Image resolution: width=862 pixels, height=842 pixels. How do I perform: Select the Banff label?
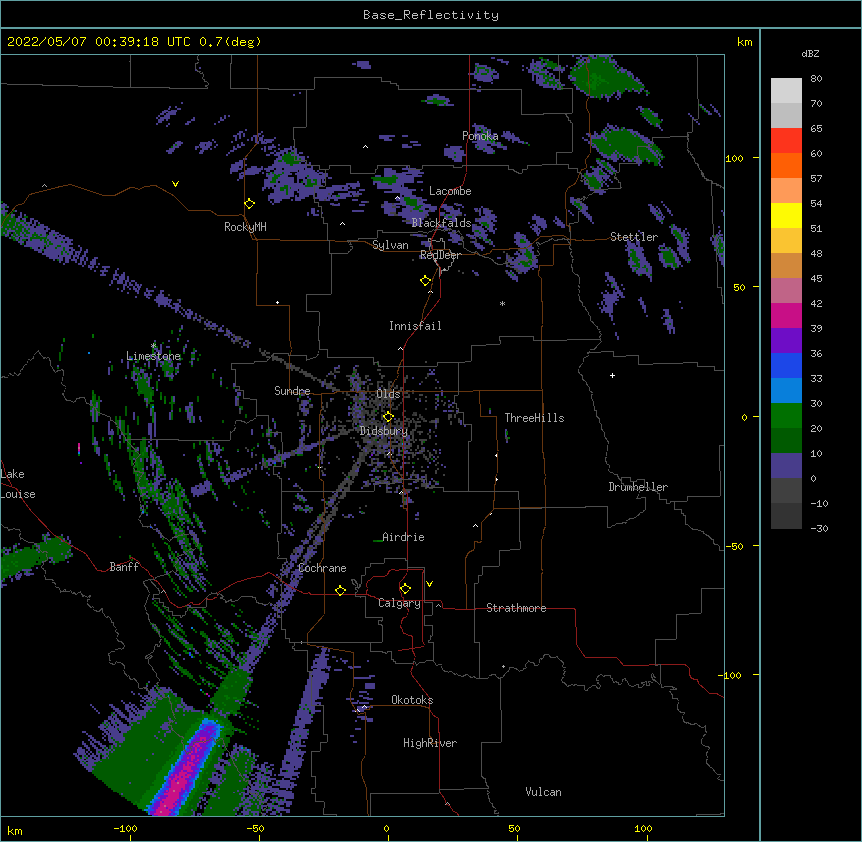(x=124, y=567)
